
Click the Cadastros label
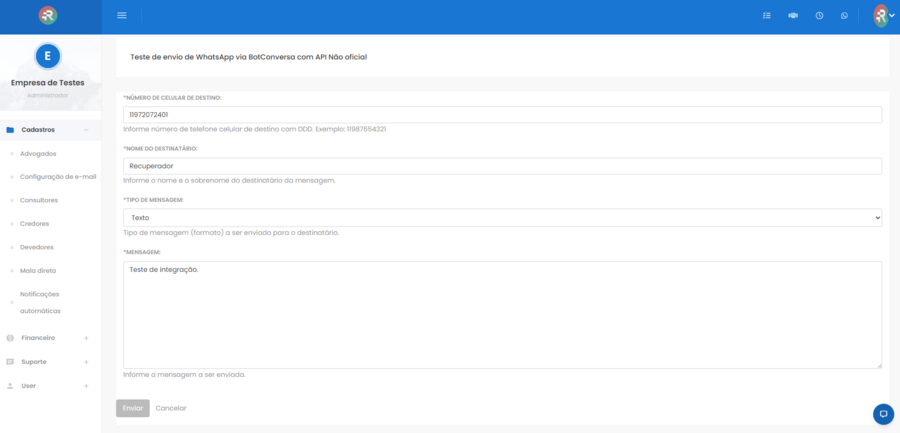click(x=38, y=130)
